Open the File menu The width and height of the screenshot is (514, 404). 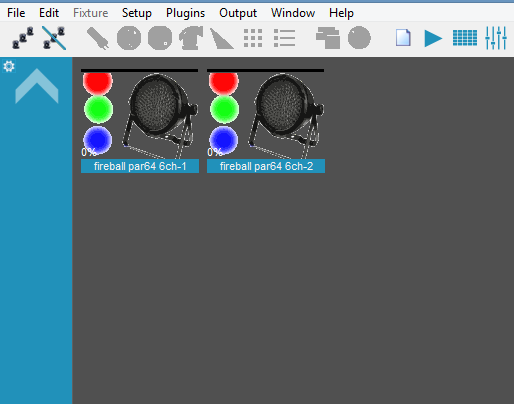click(16, 13)
